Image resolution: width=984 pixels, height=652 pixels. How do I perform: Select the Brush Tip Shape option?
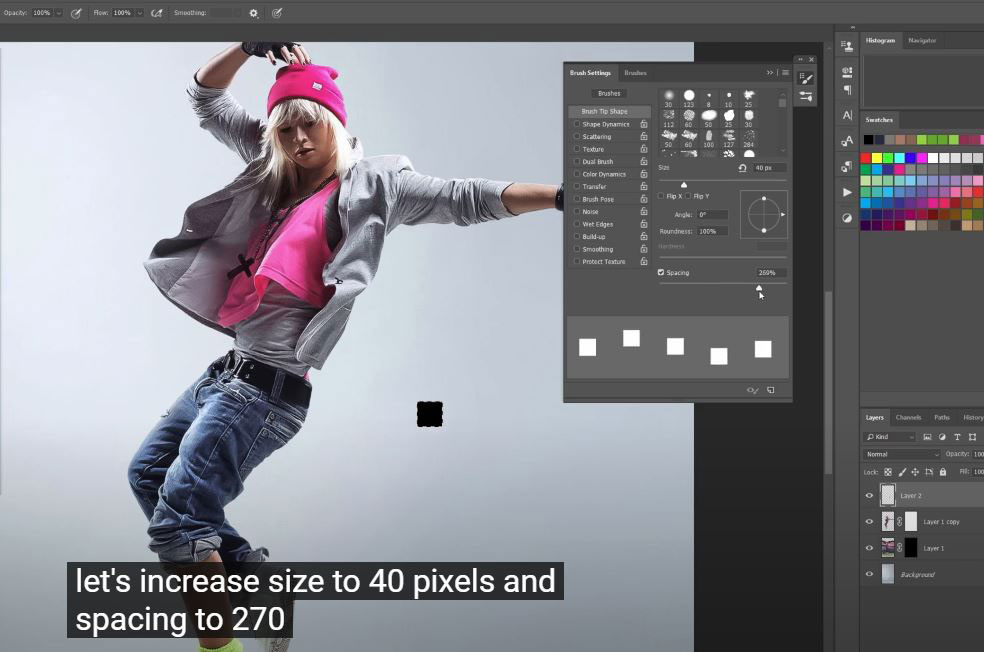coord(605,111)
